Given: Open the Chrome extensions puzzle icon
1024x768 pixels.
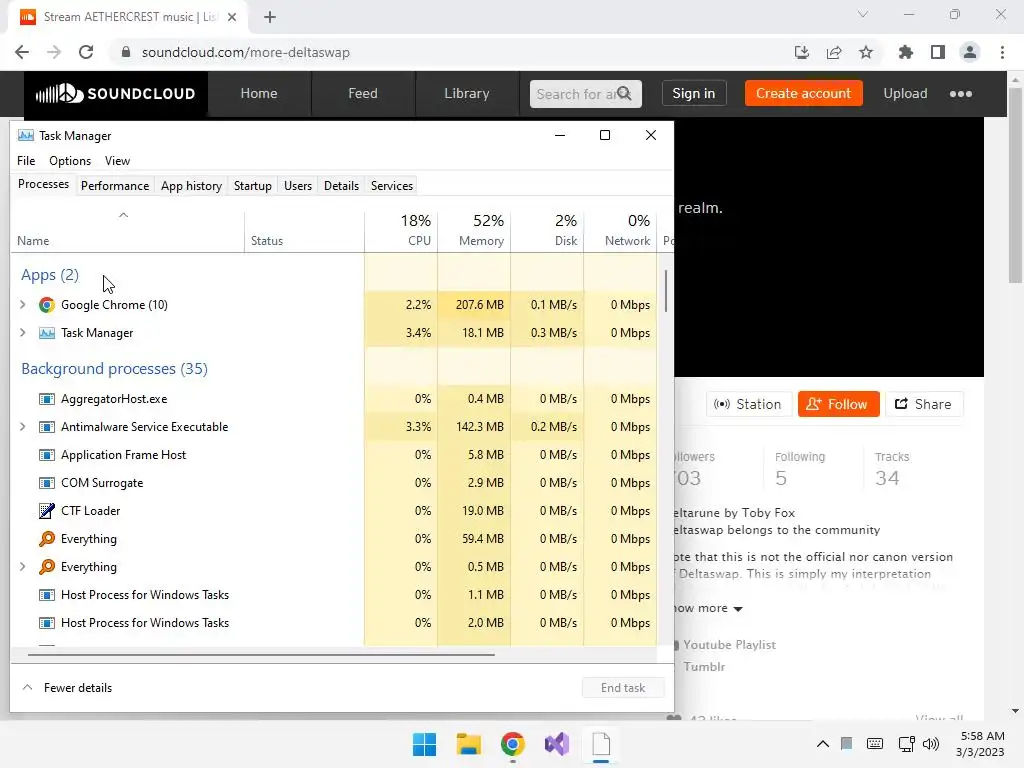Looking at the screenshot, I should [906, 52].
